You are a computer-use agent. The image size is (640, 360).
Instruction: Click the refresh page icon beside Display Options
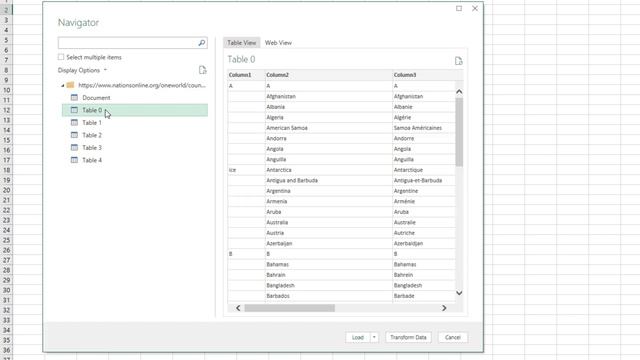(x=202, y=70)
